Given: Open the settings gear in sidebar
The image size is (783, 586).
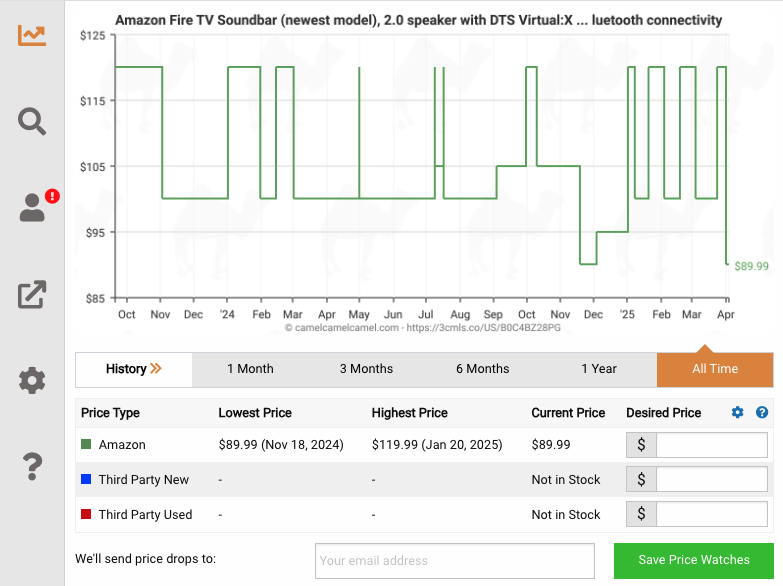Looking at the screenshot, I should [32, 380].
